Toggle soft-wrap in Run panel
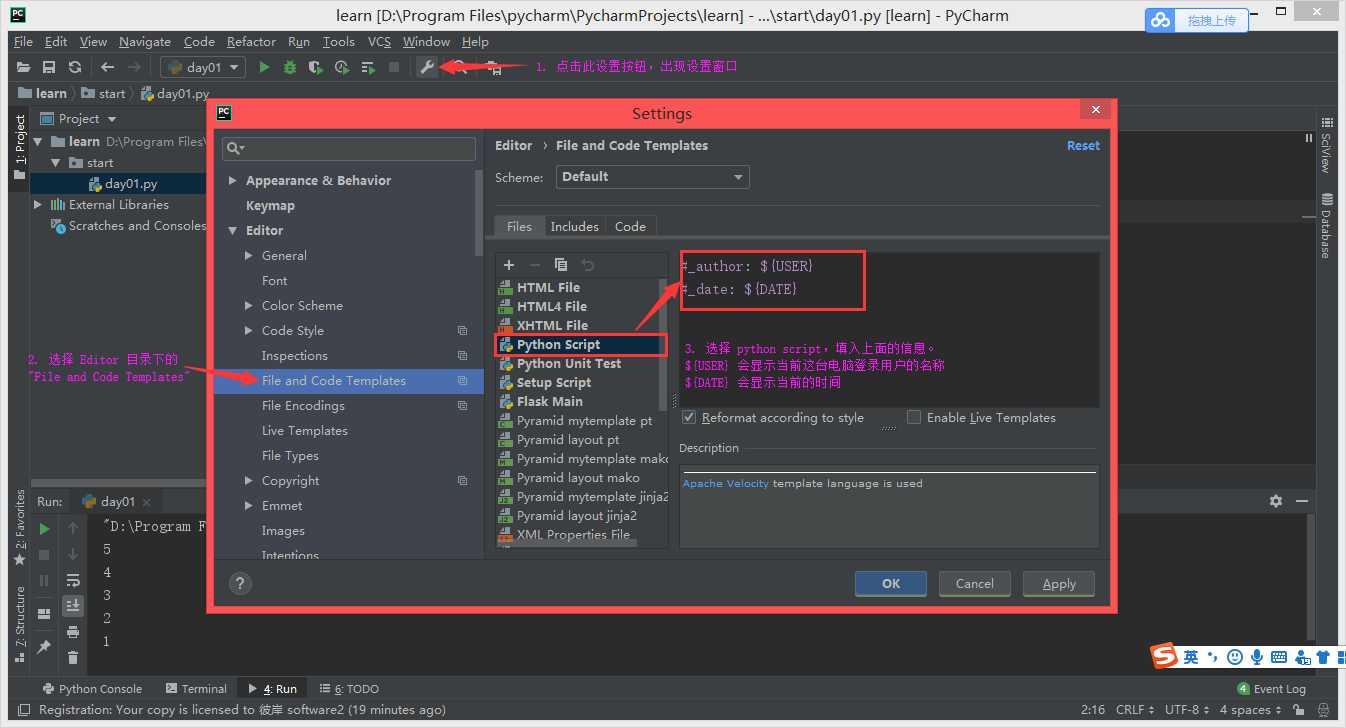Viewport: 1346px width, 728px height. tap(73, 580)
